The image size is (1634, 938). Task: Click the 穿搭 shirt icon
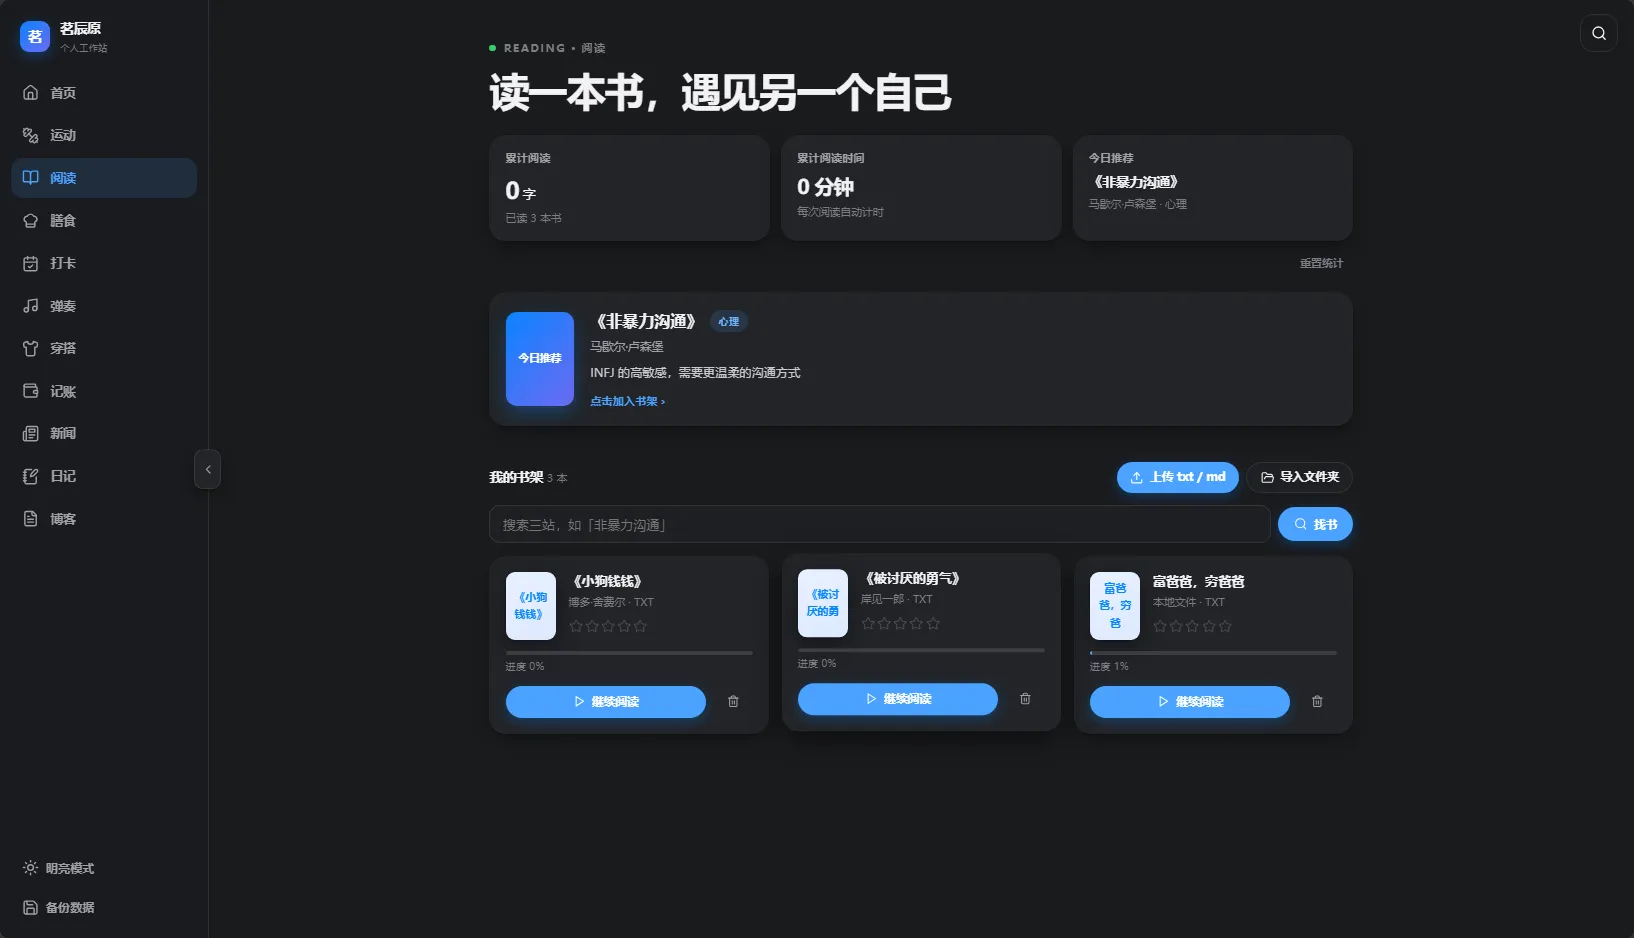(31, 348)
